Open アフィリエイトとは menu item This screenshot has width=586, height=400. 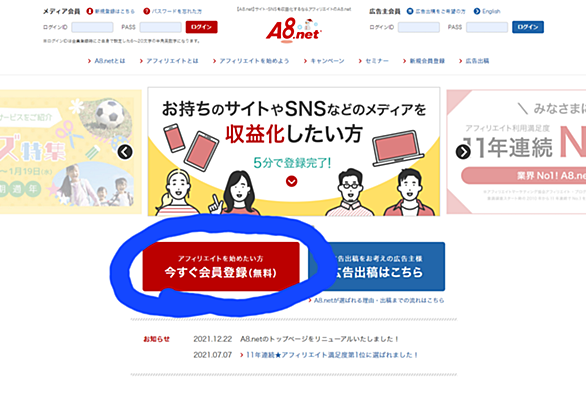coord(169,61)
